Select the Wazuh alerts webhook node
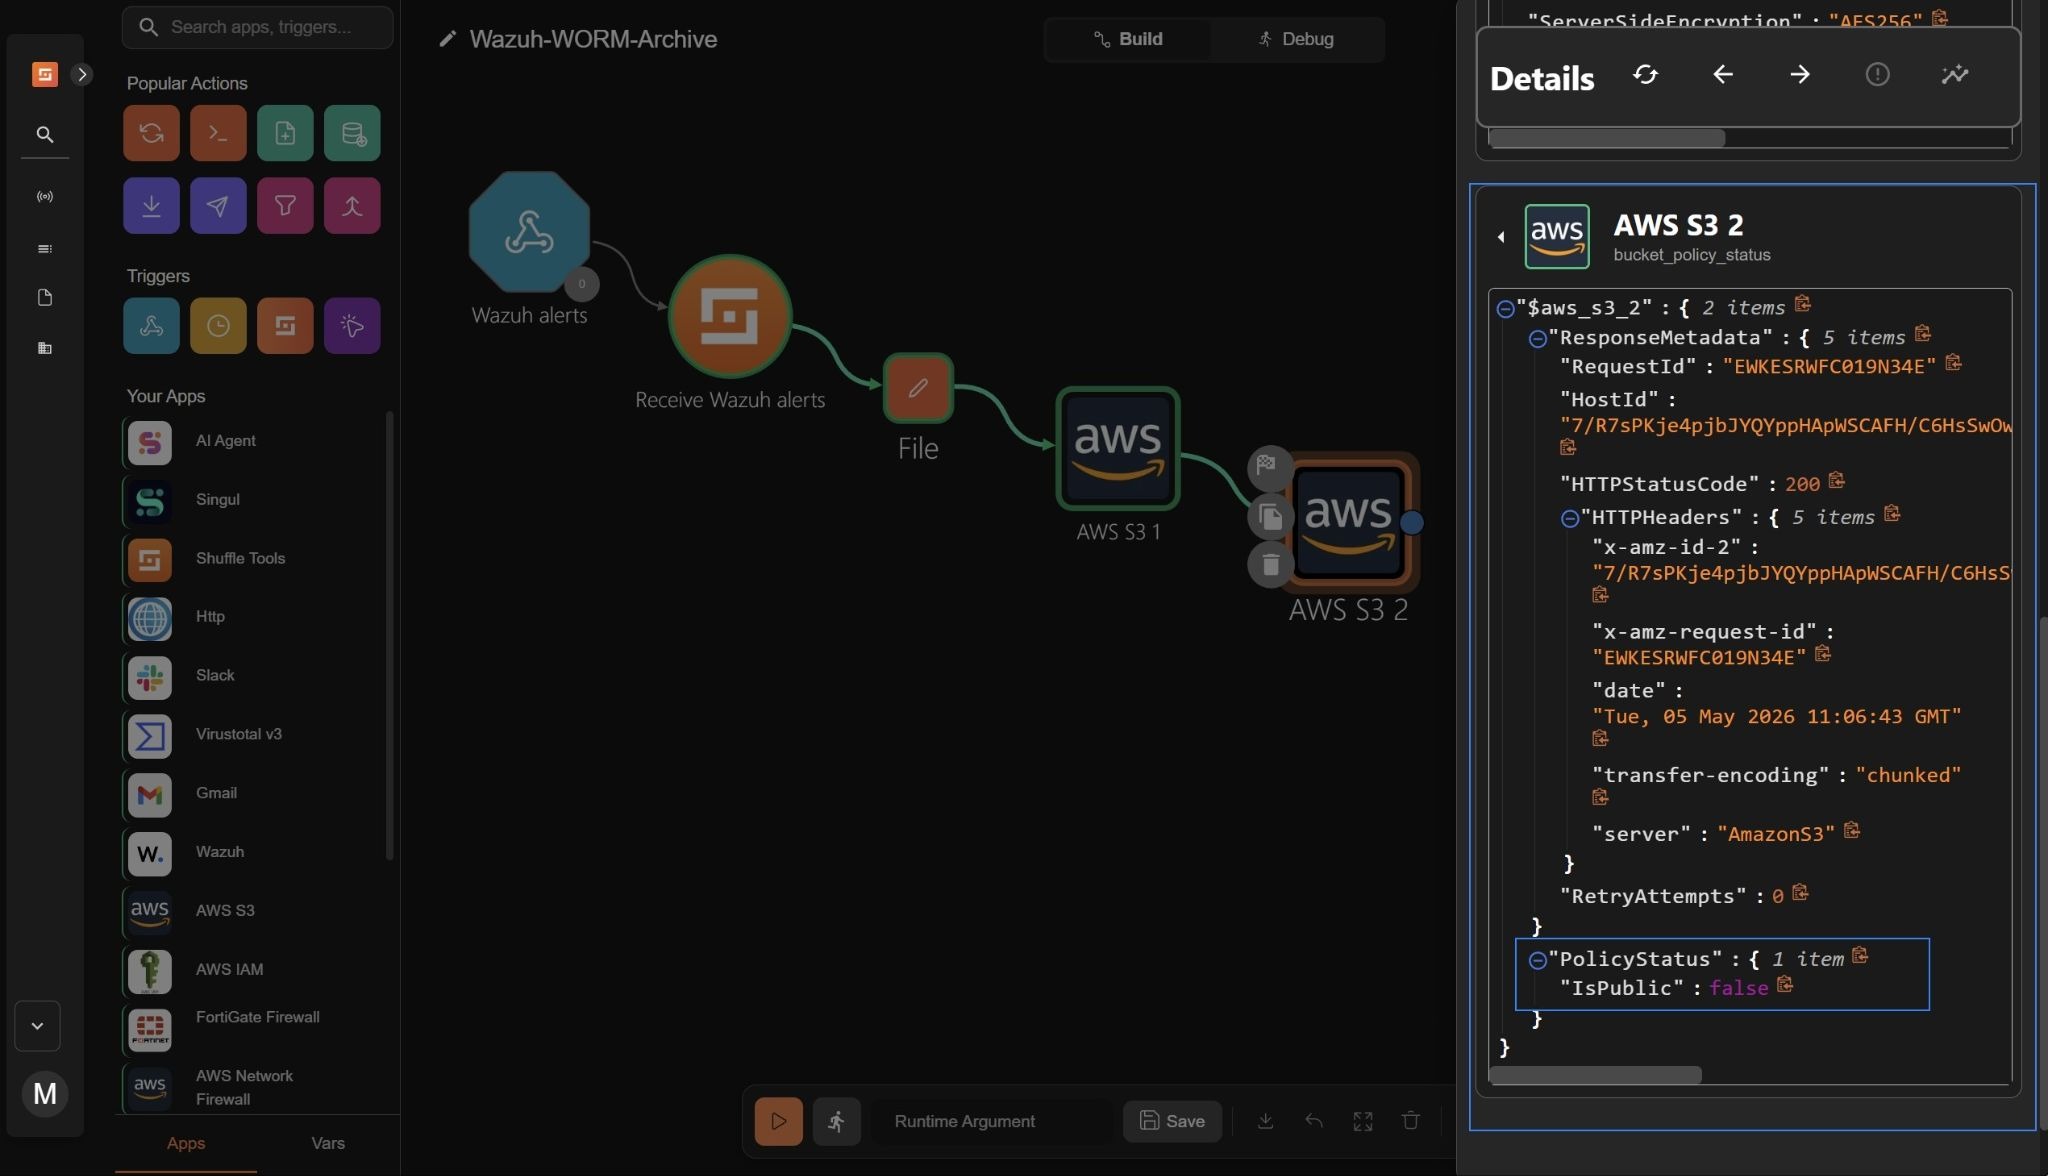 529,232
